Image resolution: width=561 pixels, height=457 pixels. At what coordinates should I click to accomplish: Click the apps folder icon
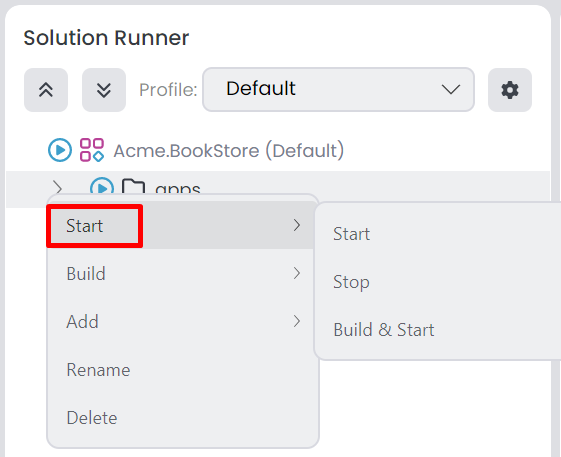[x=133, y=187]
